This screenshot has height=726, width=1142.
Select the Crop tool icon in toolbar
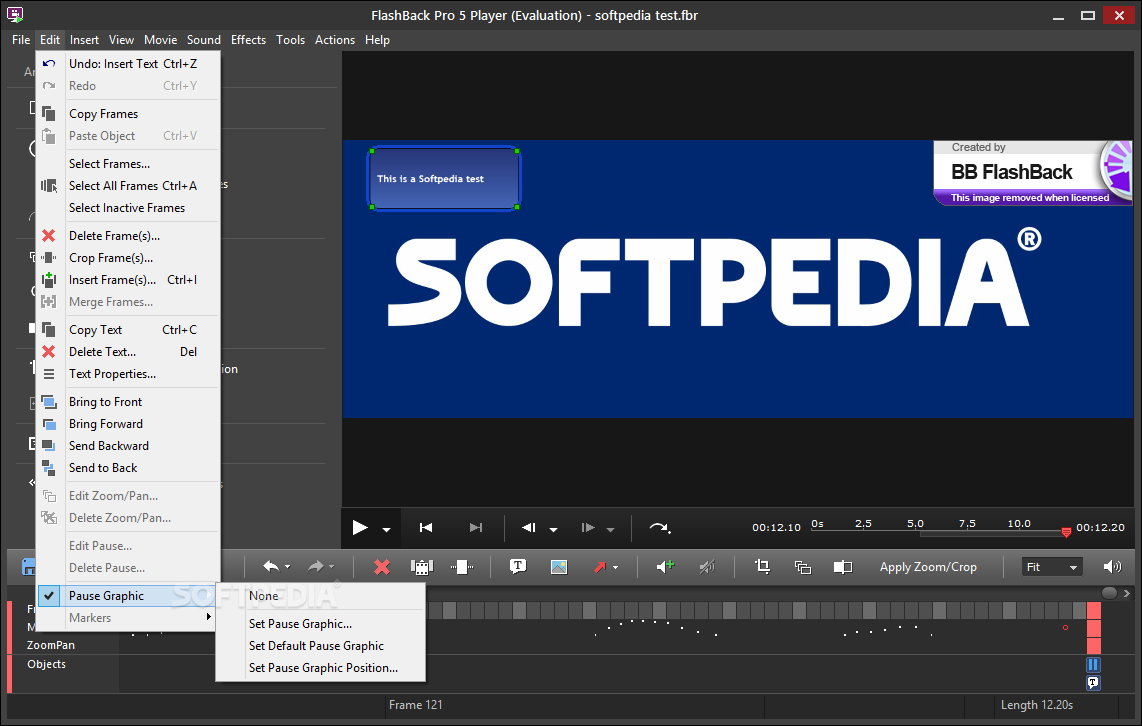coord(762,567)
